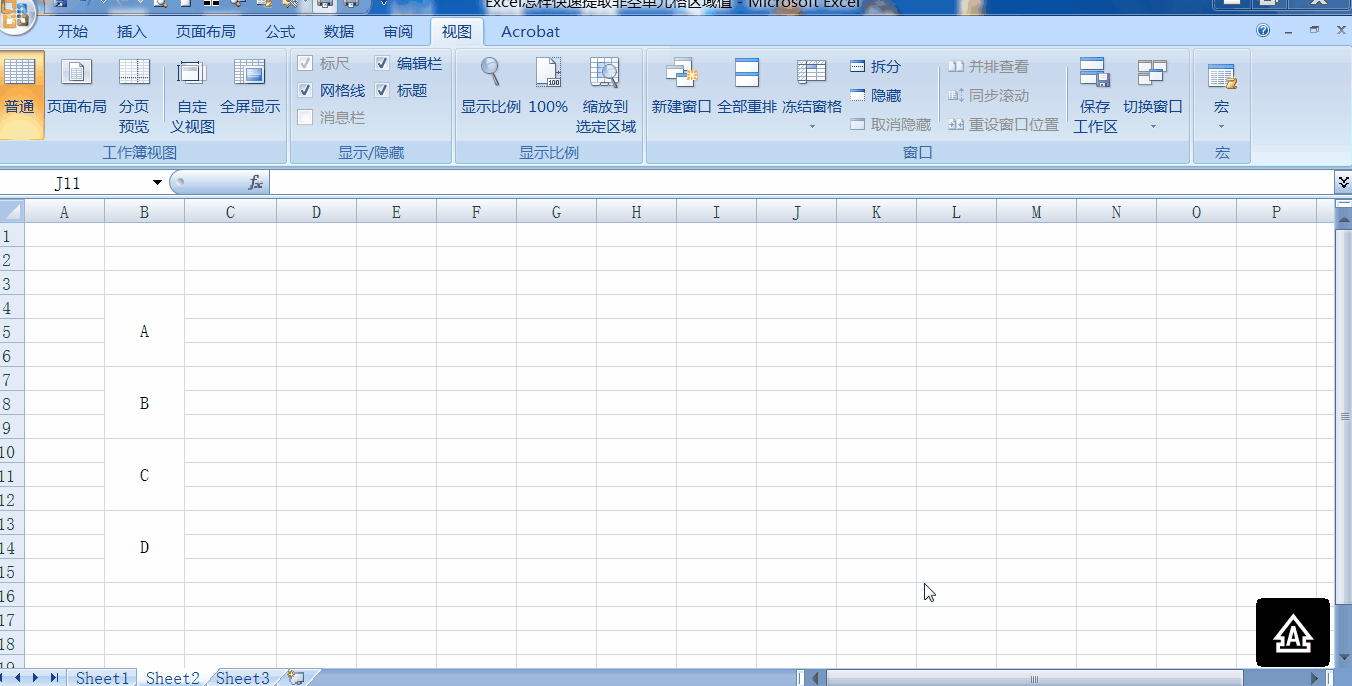Hide the current window (隐藏)
This screenshot has width=1352, height=686.
pyautogui.click(x=876, y=96)
